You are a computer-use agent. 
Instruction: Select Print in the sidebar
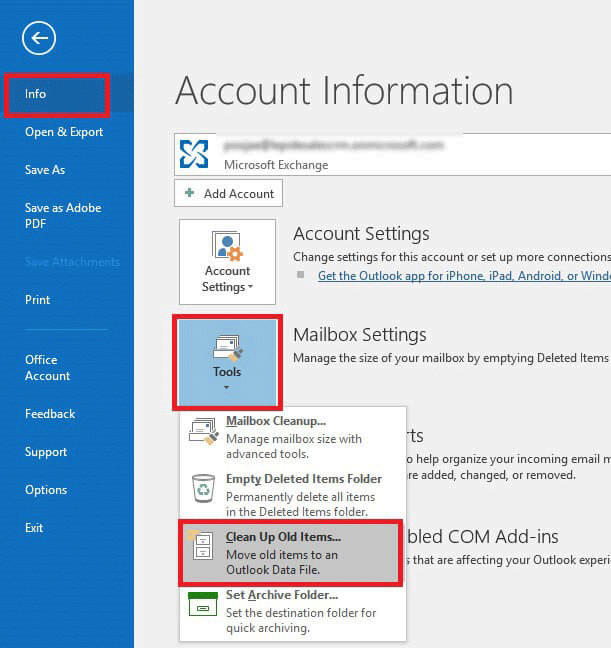click(38, 300)
